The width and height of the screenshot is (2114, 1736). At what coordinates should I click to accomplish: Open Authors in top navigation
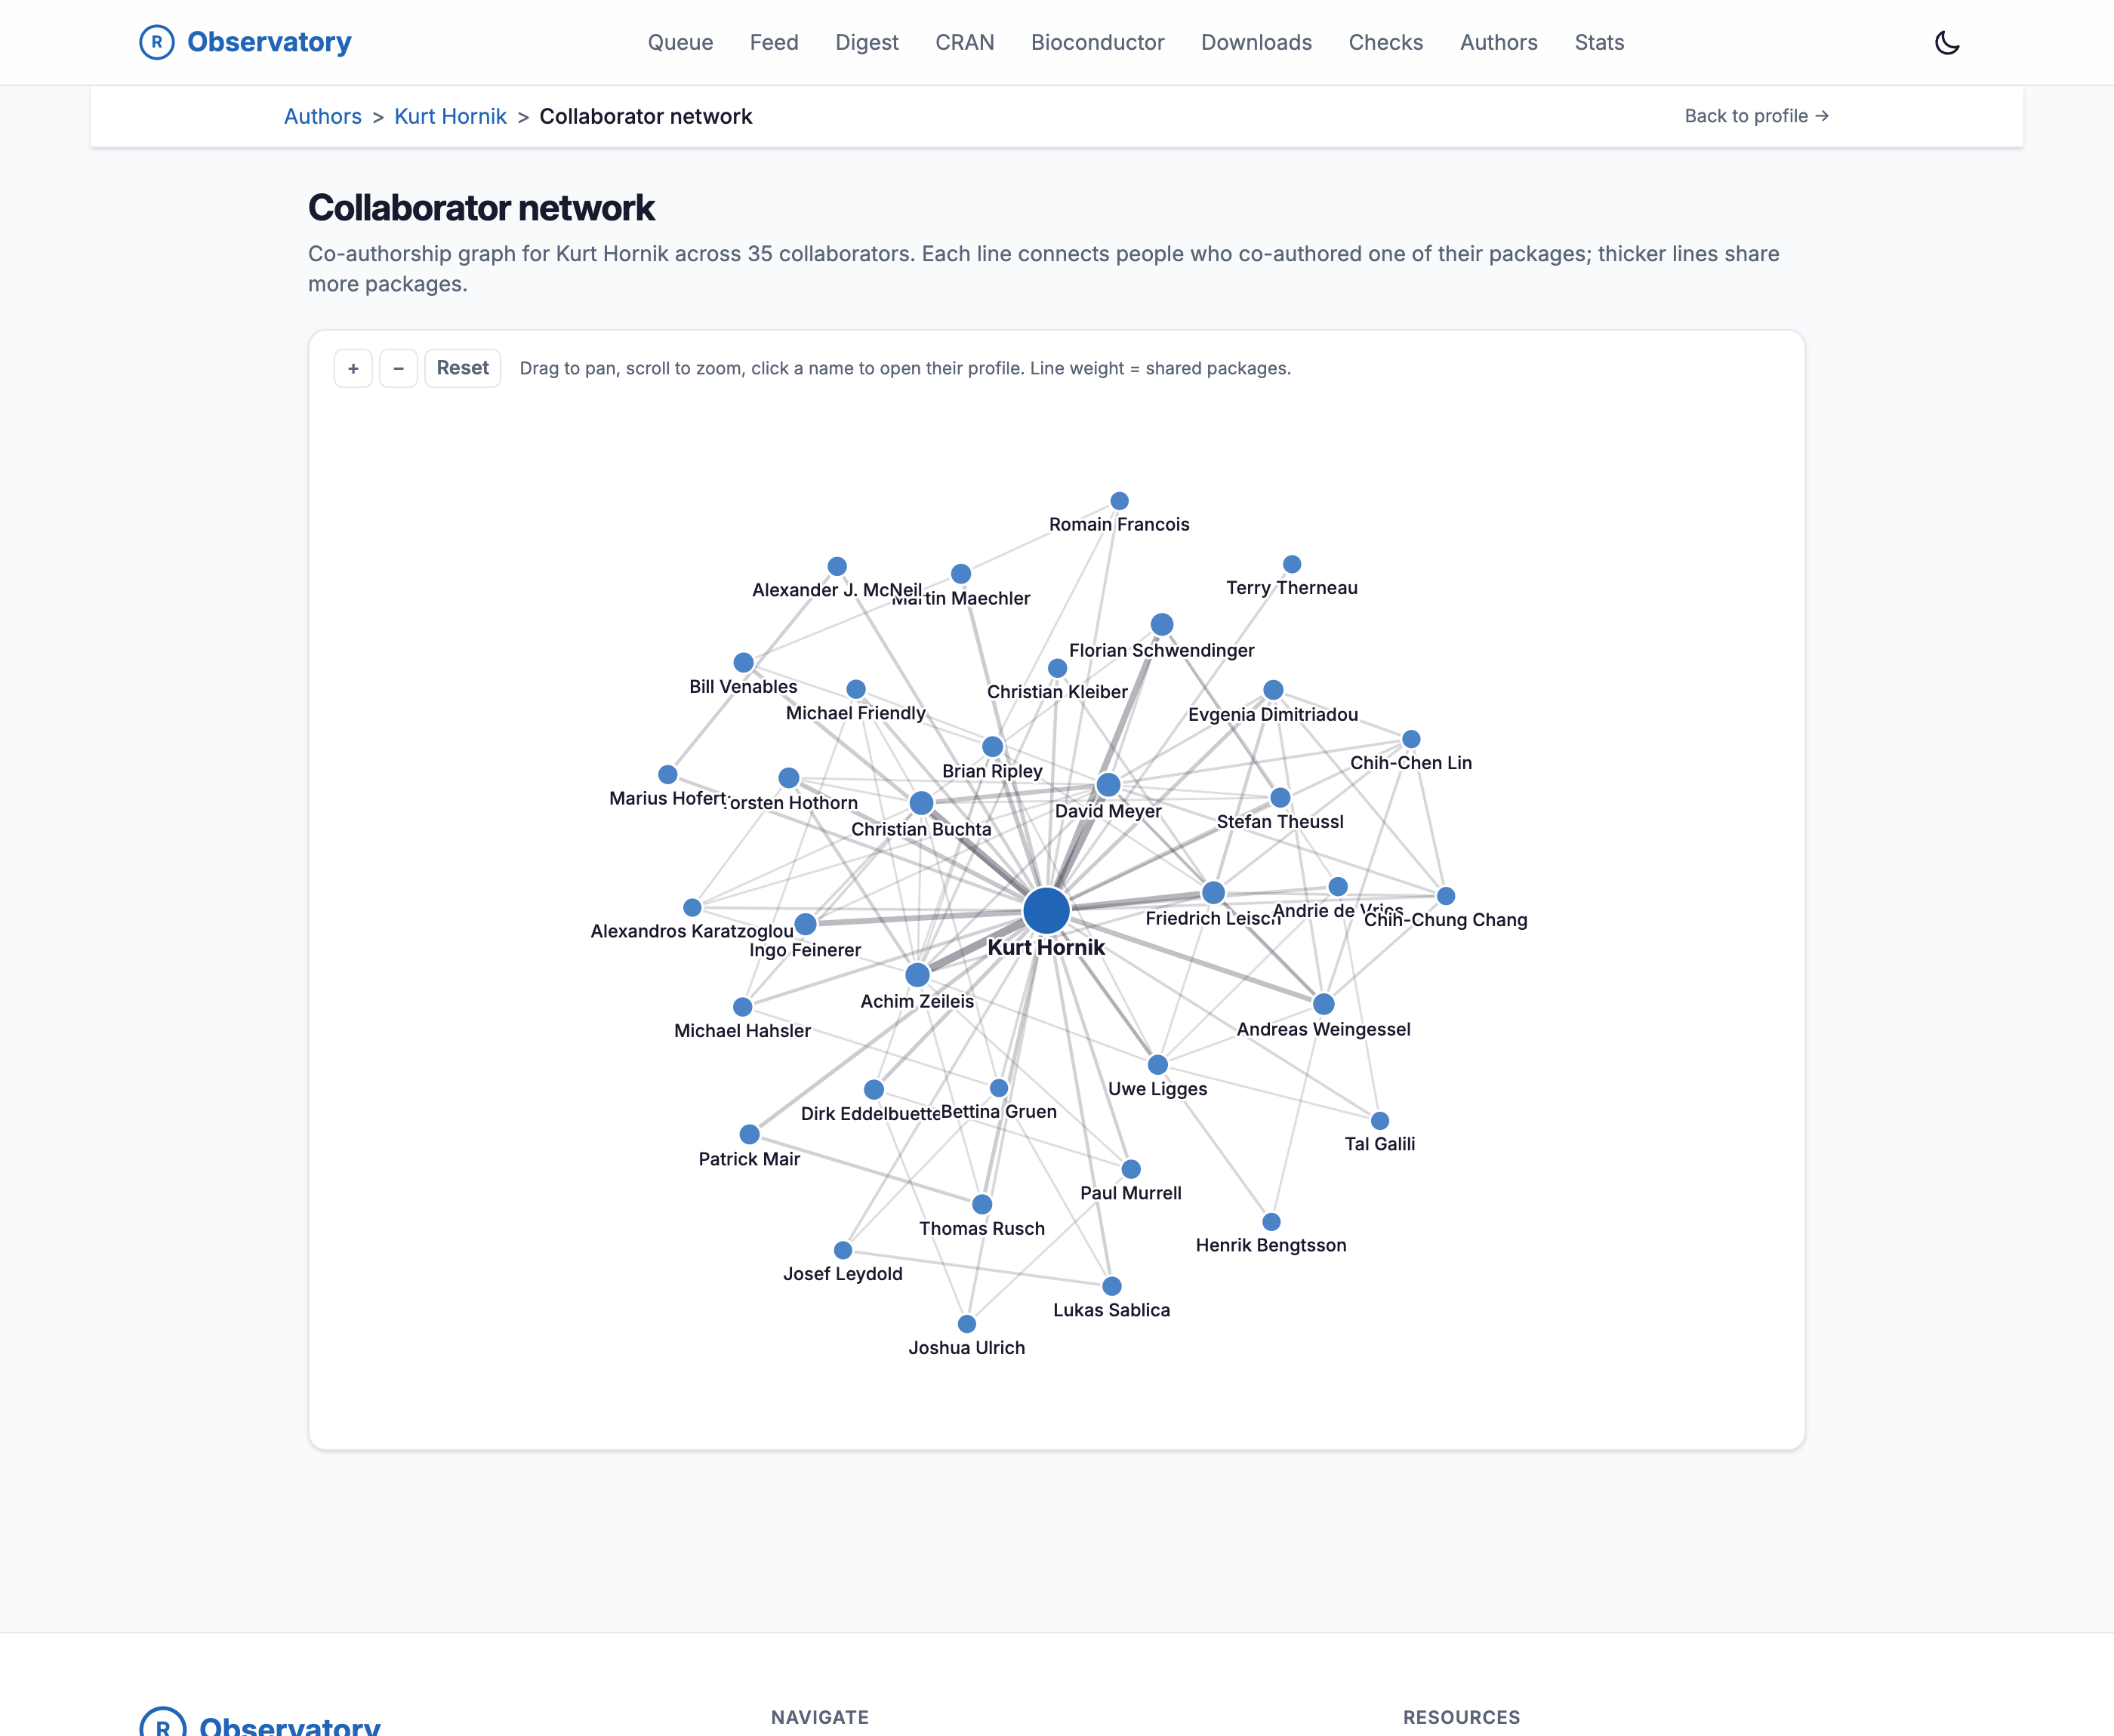(x=1498, y=42)
